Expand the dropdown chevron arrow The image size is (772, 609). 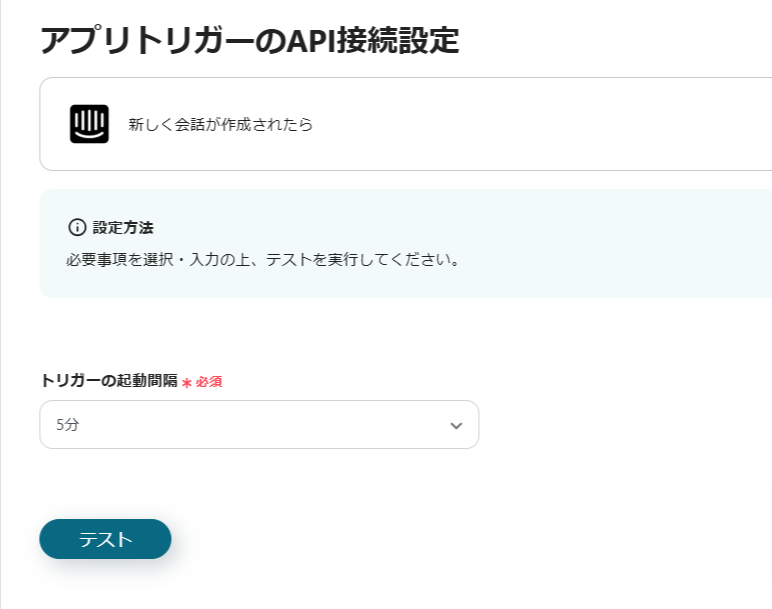[x=456, y=425]
